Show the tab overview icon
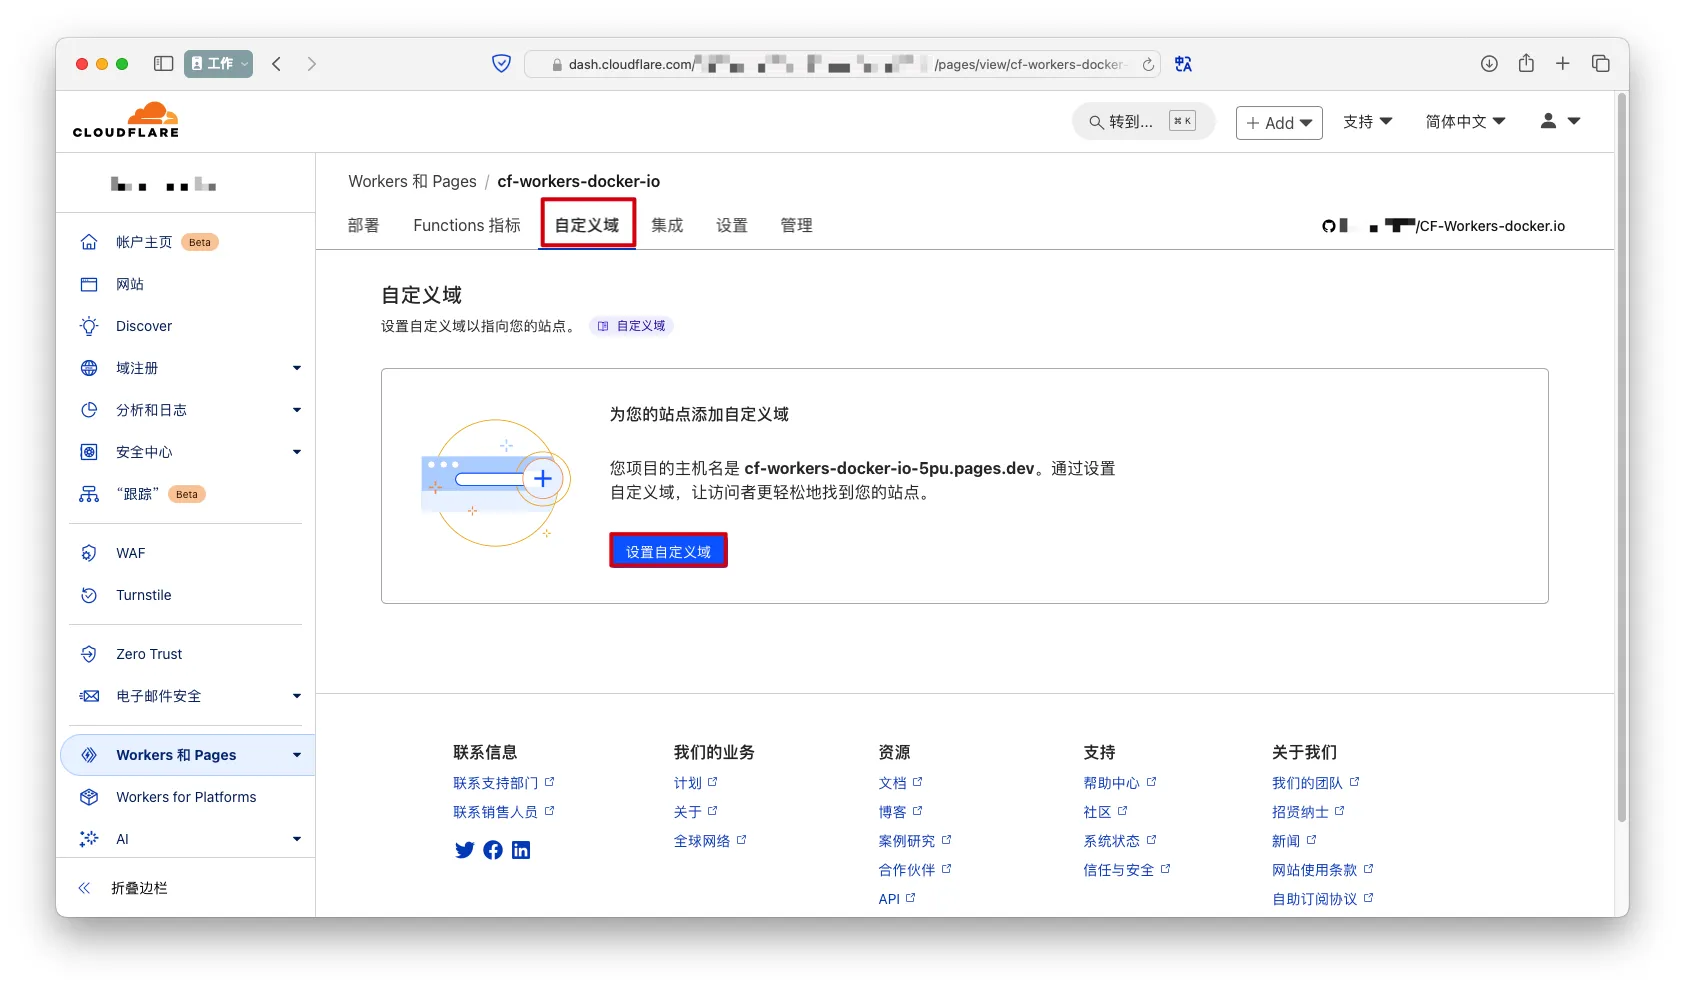Image resolution: width=1685 pixels, height=991 pixels. (x=1601, y=64)
